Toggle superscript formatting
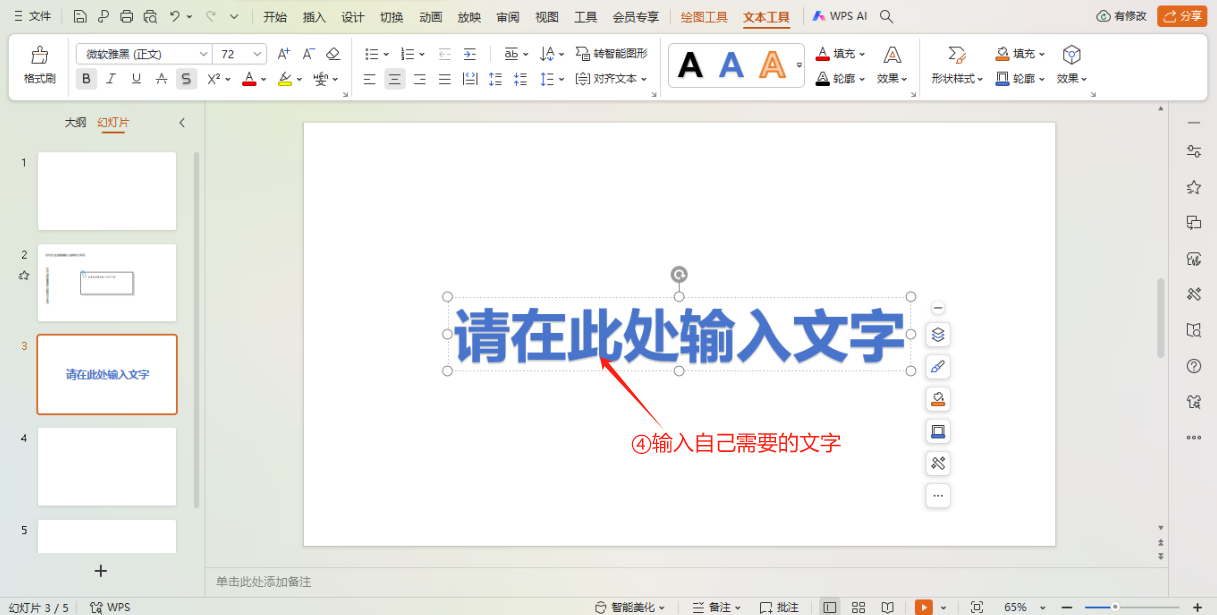 [214, 79]
